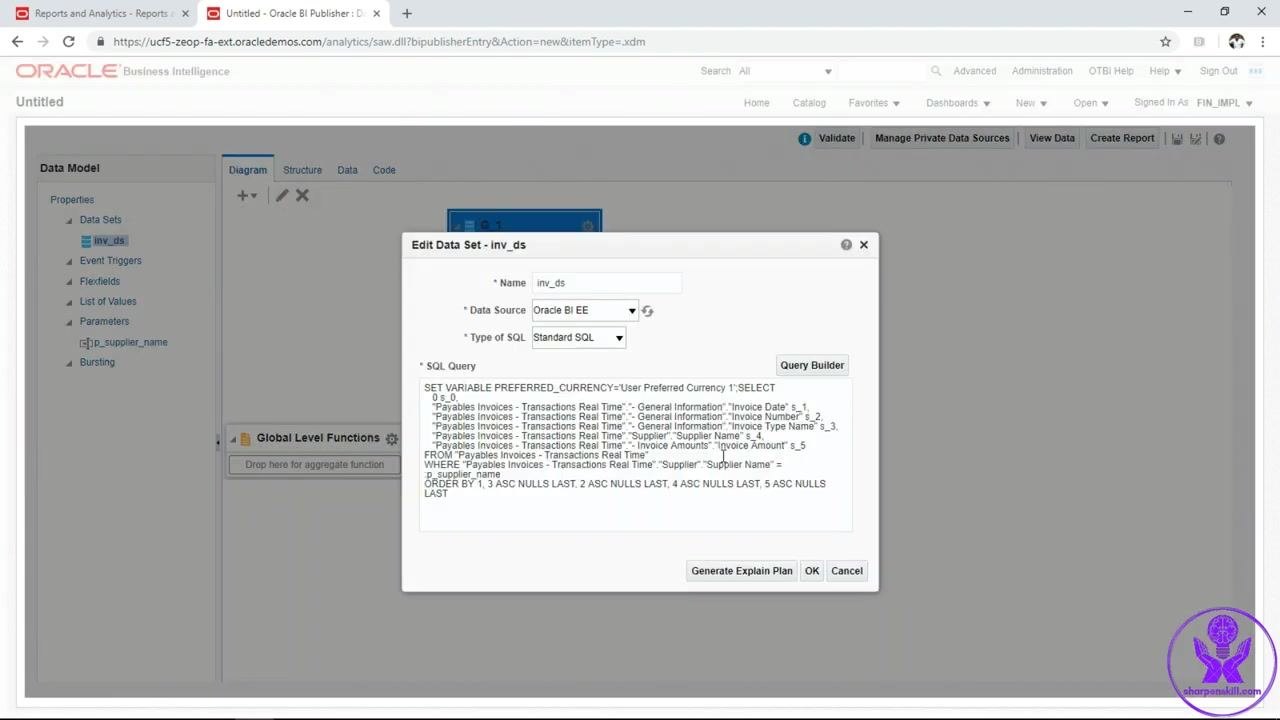Select the inv_ds data set tree item
This screenshot has height=720, width=1280.
(109, 241)
